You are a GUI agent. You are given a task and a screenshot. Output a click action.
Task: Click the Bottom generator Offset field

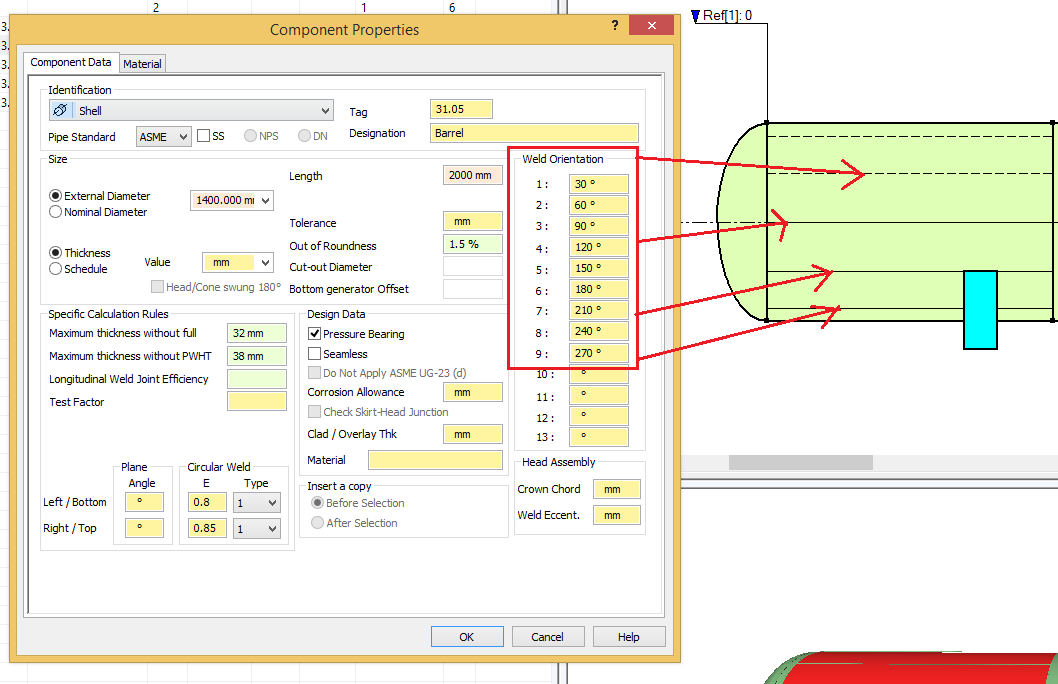(x=472, y=289)
